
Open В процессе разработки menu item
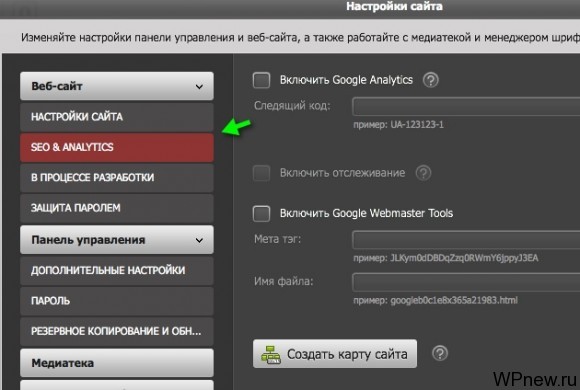click(x=117, y=178)
